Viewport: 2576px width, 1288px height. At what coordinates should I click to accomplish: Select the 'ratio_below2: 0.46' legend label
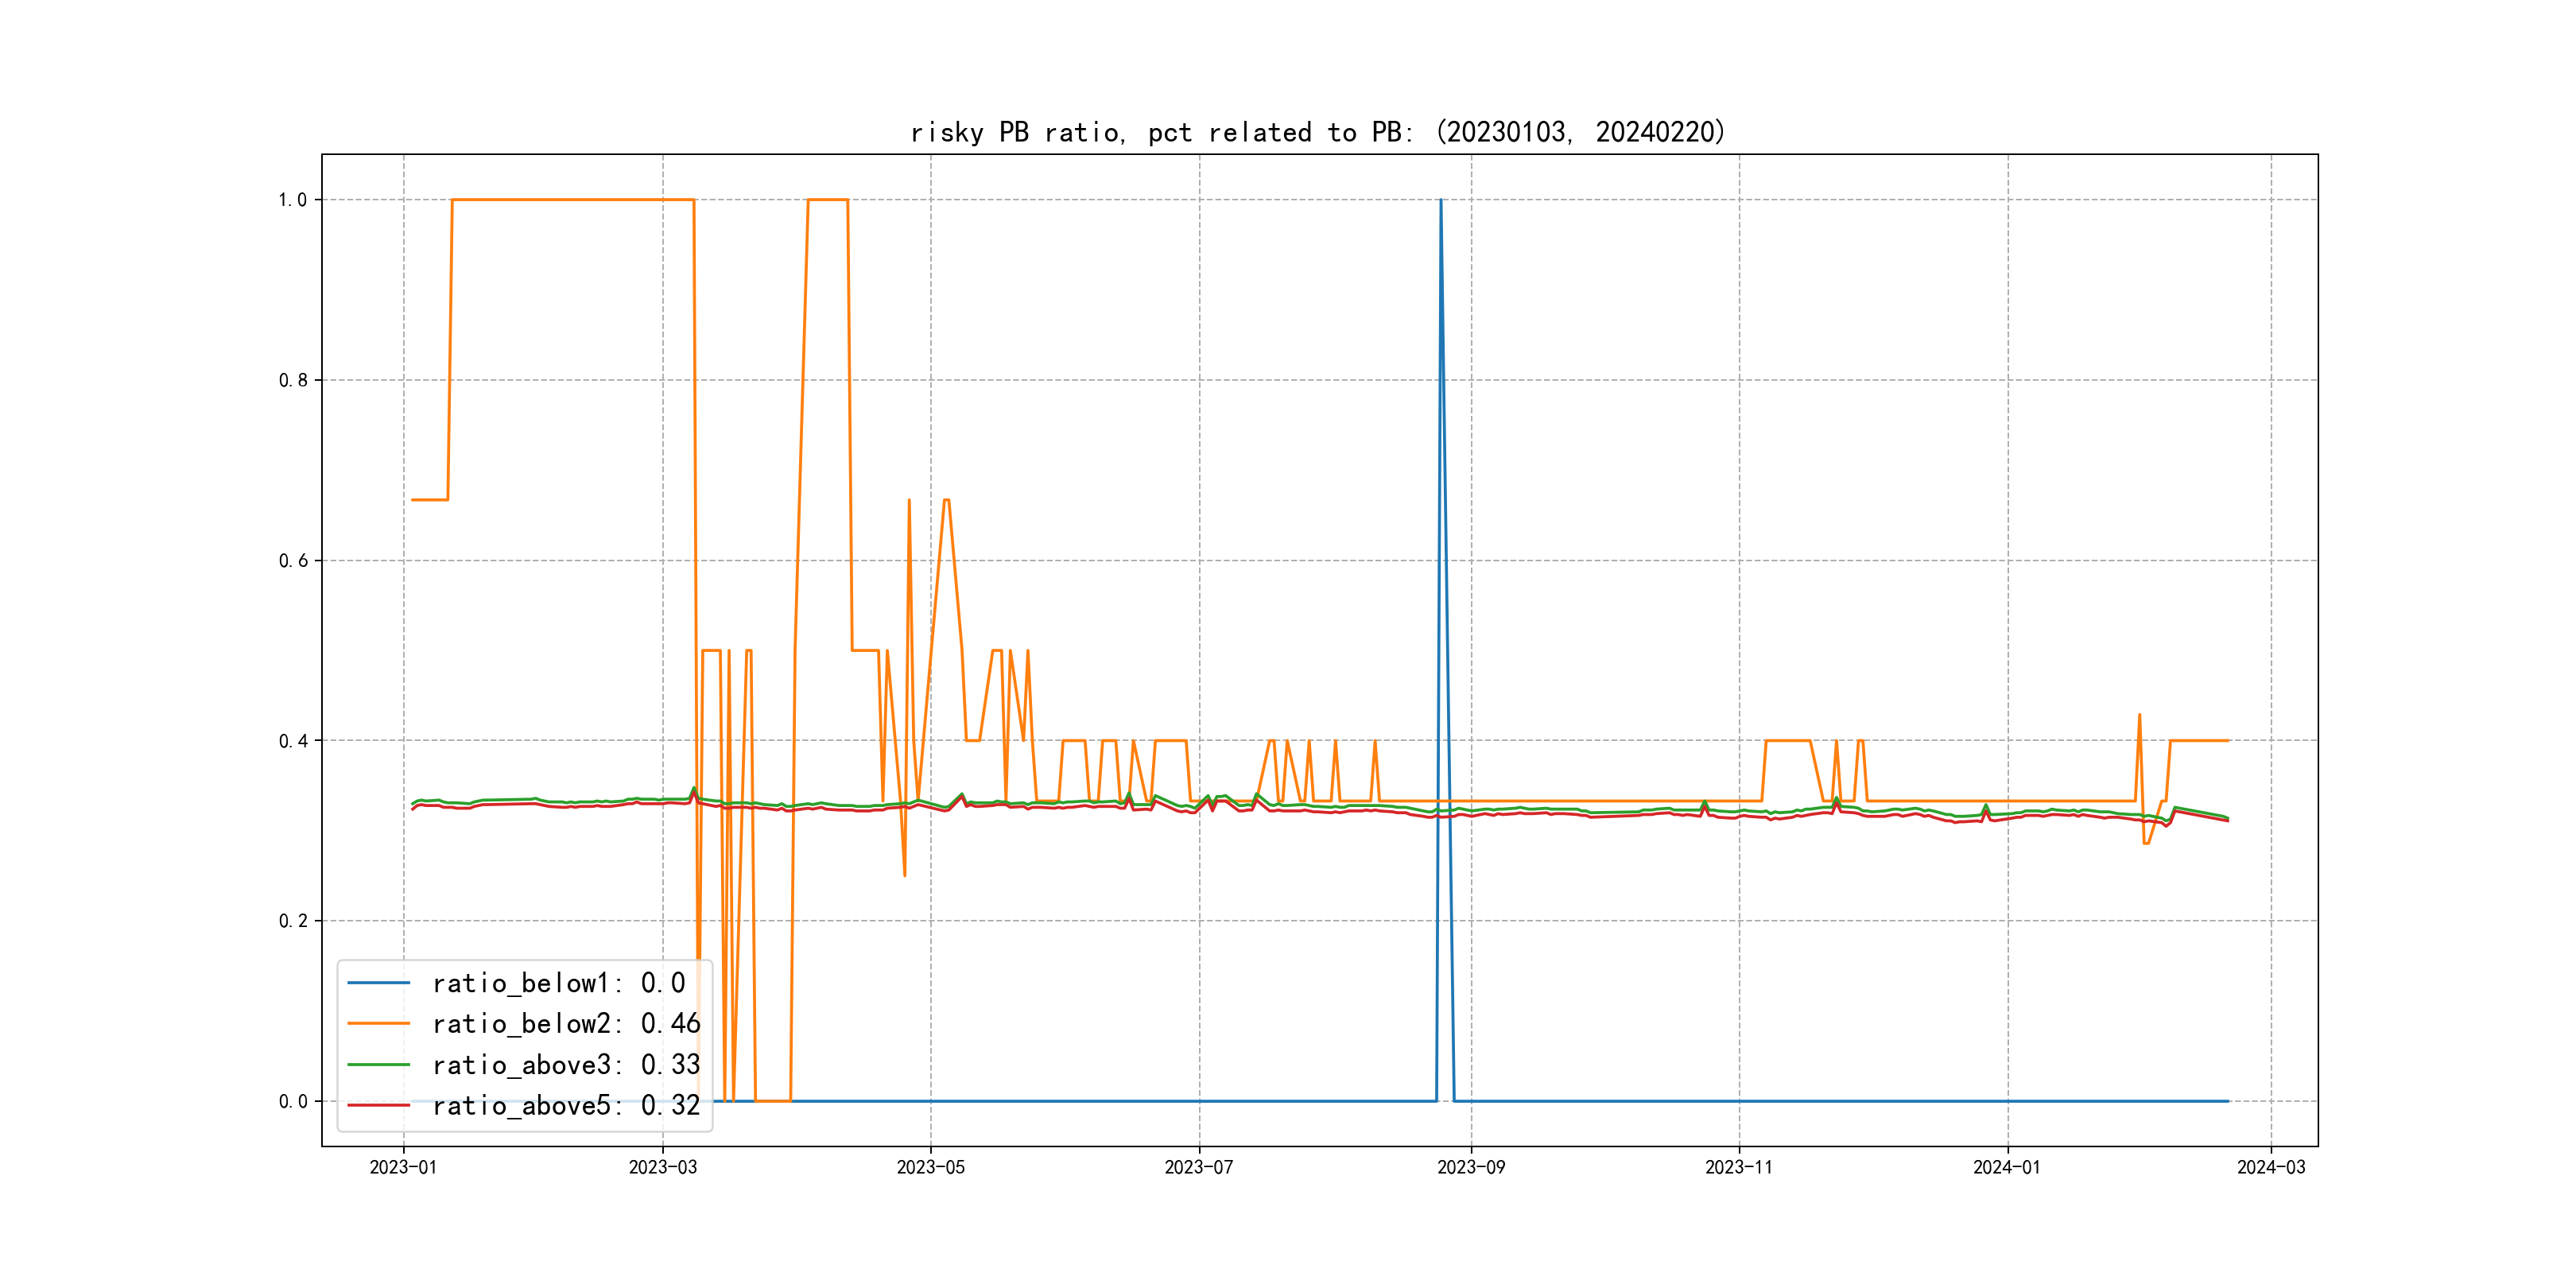tap(566, 1024)
